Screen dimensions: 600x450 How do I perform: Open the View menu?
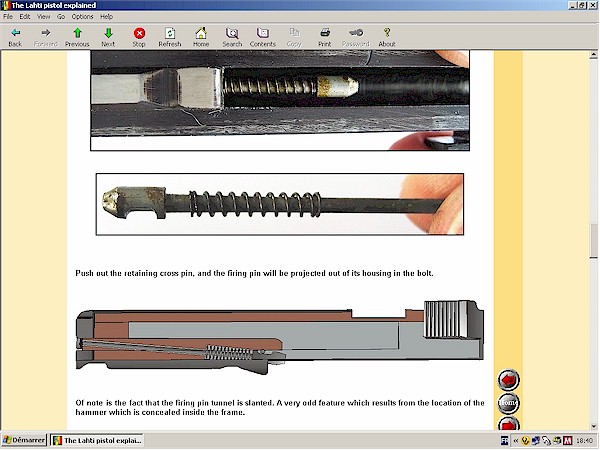coord(43,16)
